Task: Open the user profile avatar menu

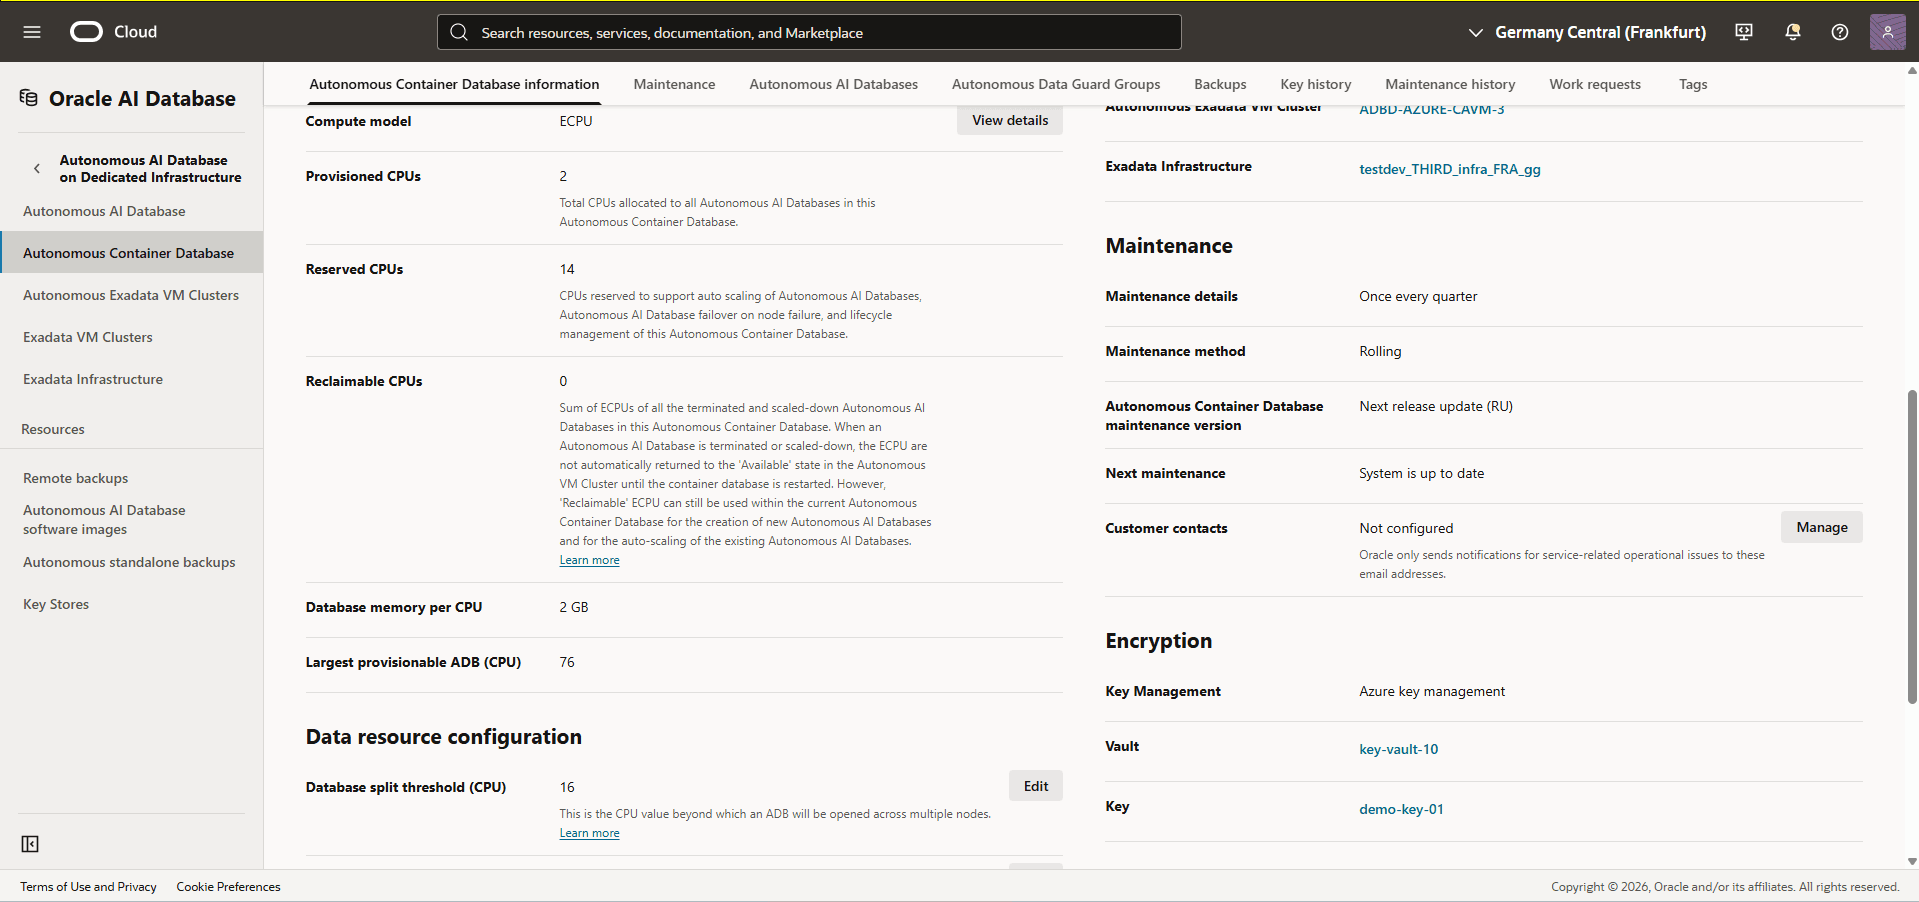Action: pos(1887,32)
